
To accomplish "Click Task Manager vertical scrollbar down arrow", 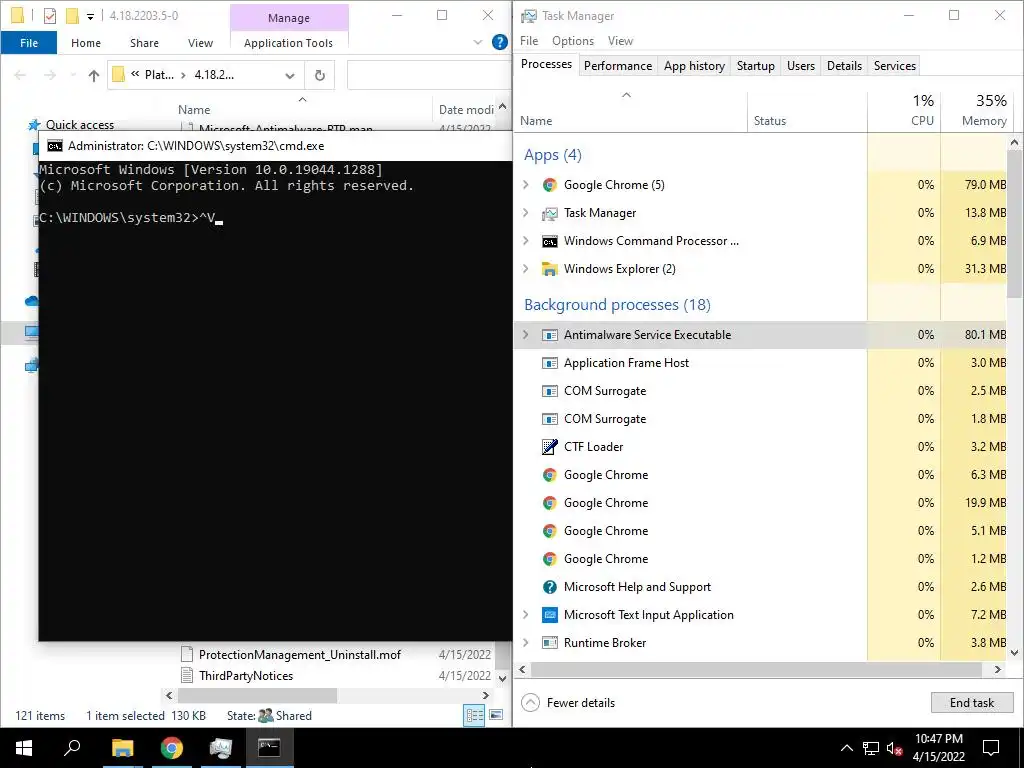I will click(1014, 652).
